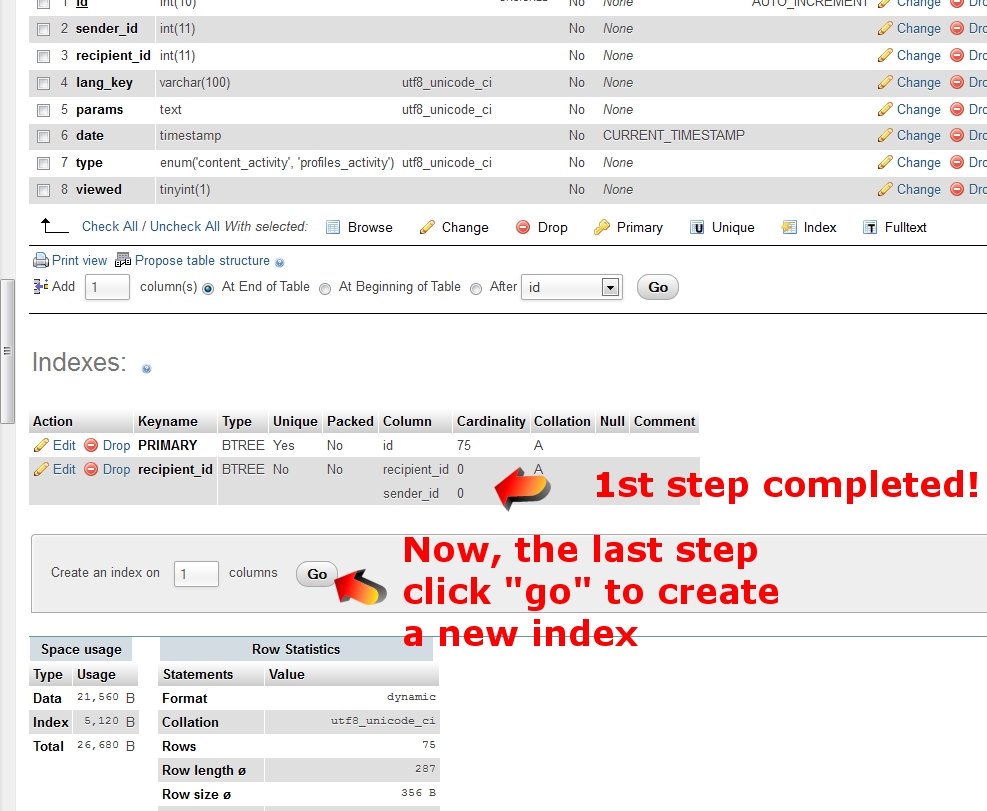Check the sender_id column checkbox
The width and height of the screenshot is (987, 811).
[44, 29]
